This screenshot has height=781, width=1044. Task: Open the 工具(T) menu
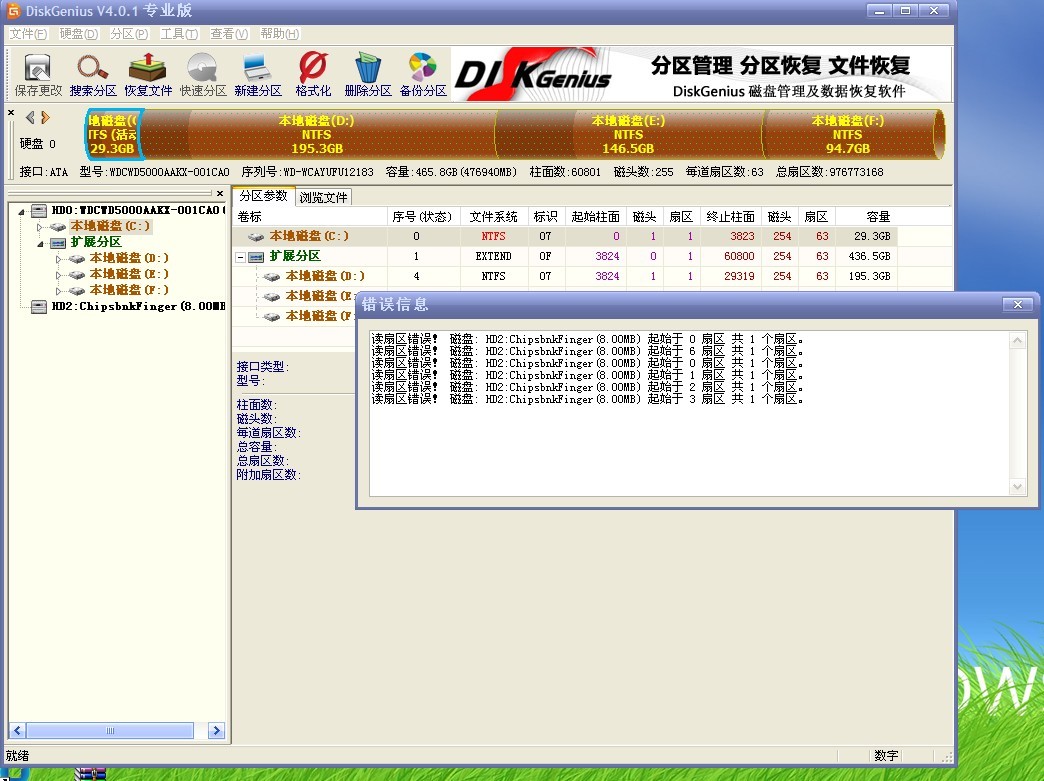click(x=179, y=34)
